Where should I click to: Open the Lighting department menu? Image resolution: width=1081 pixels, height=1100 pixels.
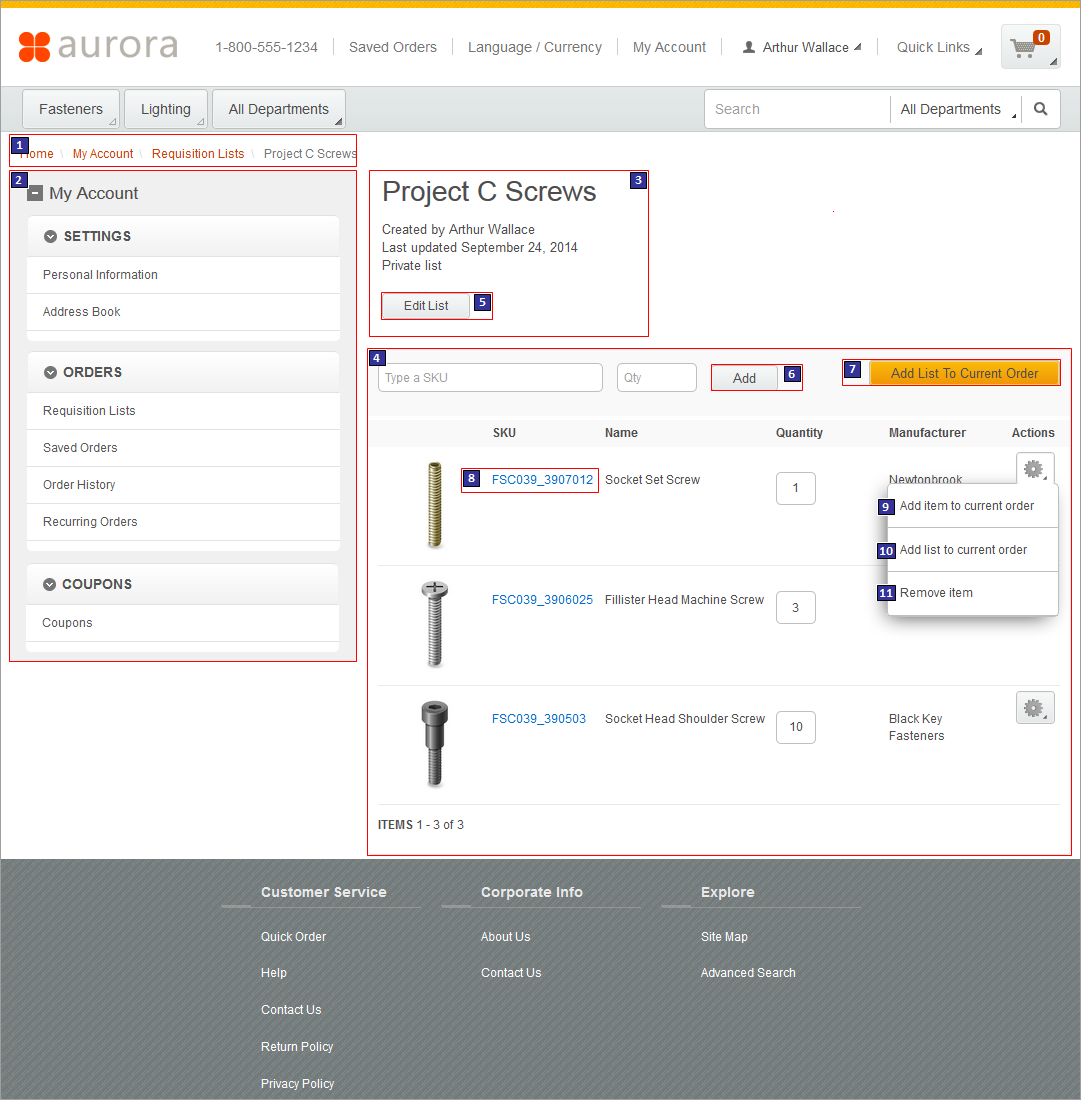166,109
